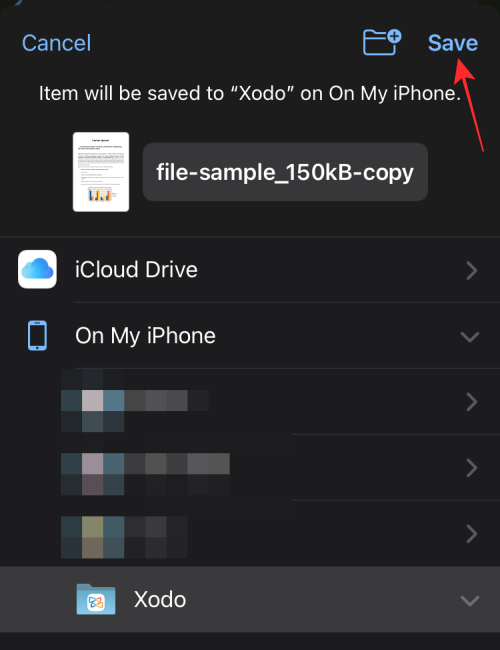Viewport: 500px width, 650px height.
Task: Save the file to Xodo
Action: pos(453,43)
